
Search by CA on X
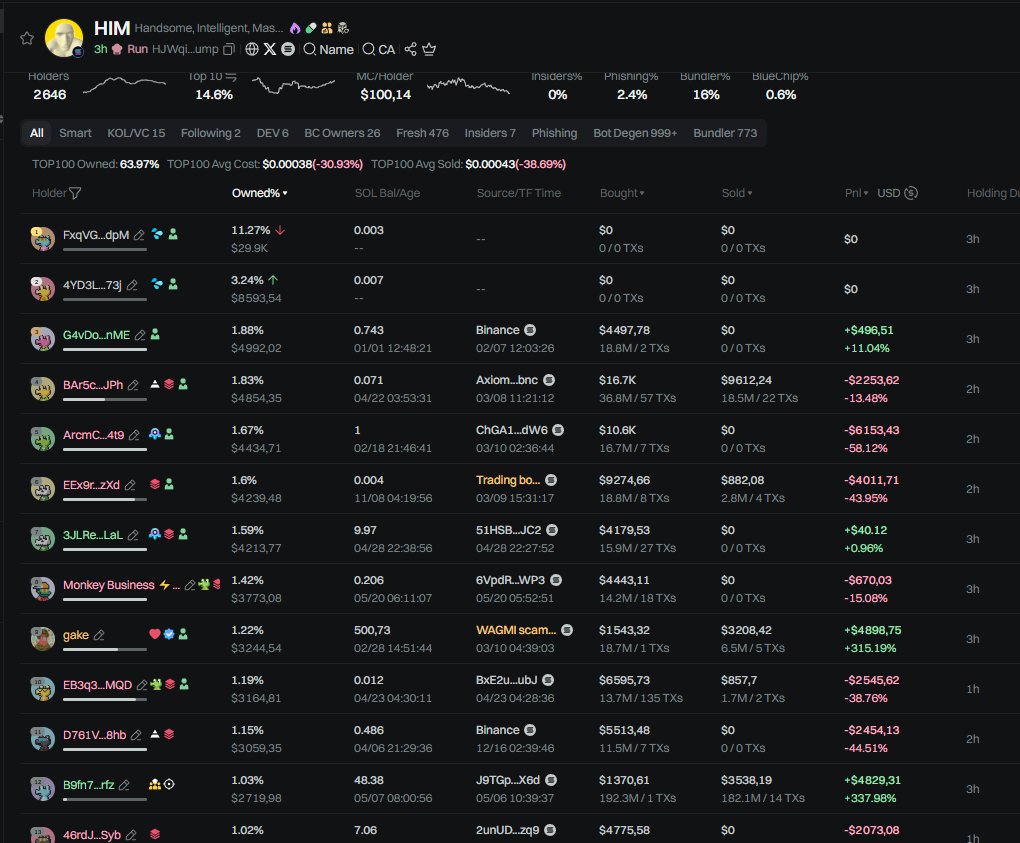[x=379, y=49]
